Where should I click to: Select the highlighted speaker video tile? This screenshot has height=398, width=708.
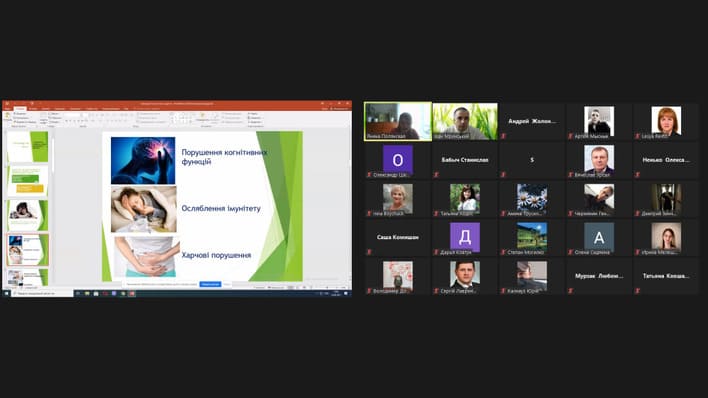click(398, 122)
